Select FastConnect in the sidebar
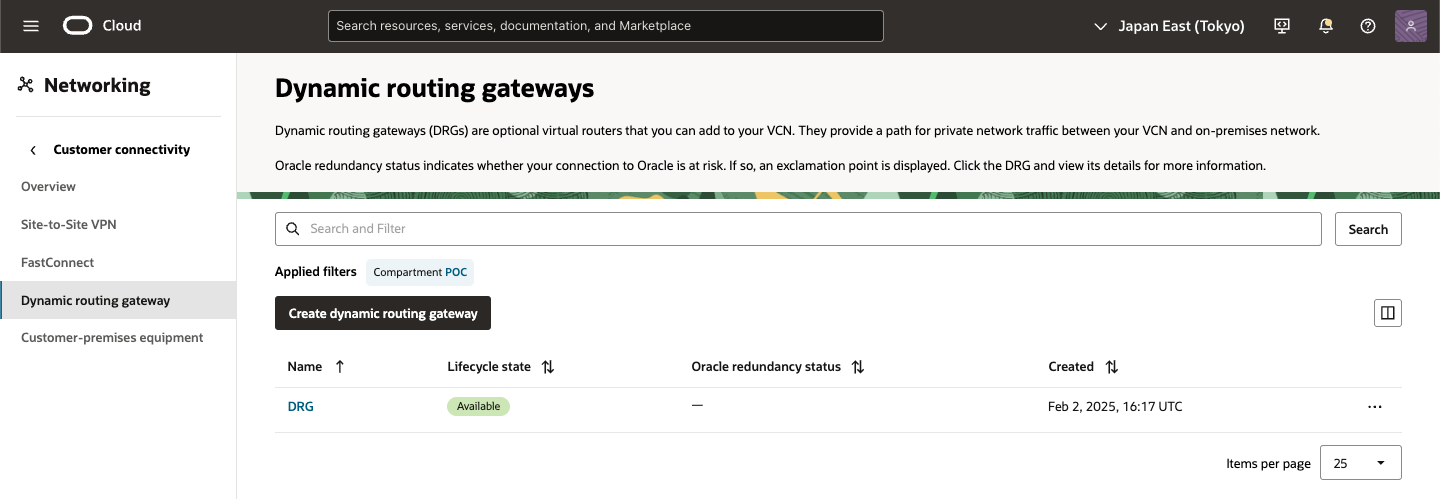 point(58,263)
